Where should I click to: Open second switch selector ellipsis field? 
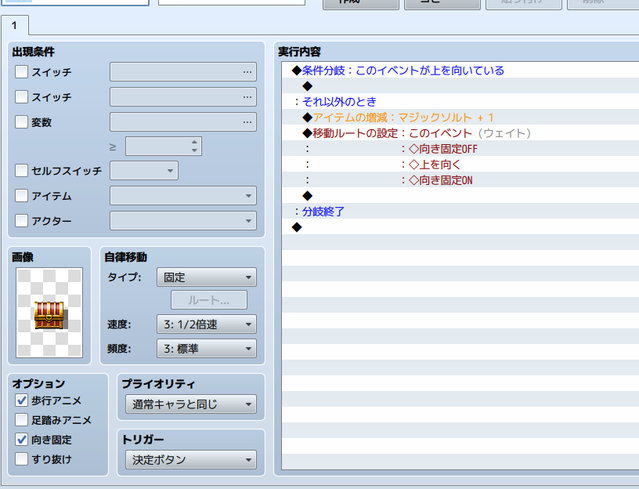[x=183, y=97]
